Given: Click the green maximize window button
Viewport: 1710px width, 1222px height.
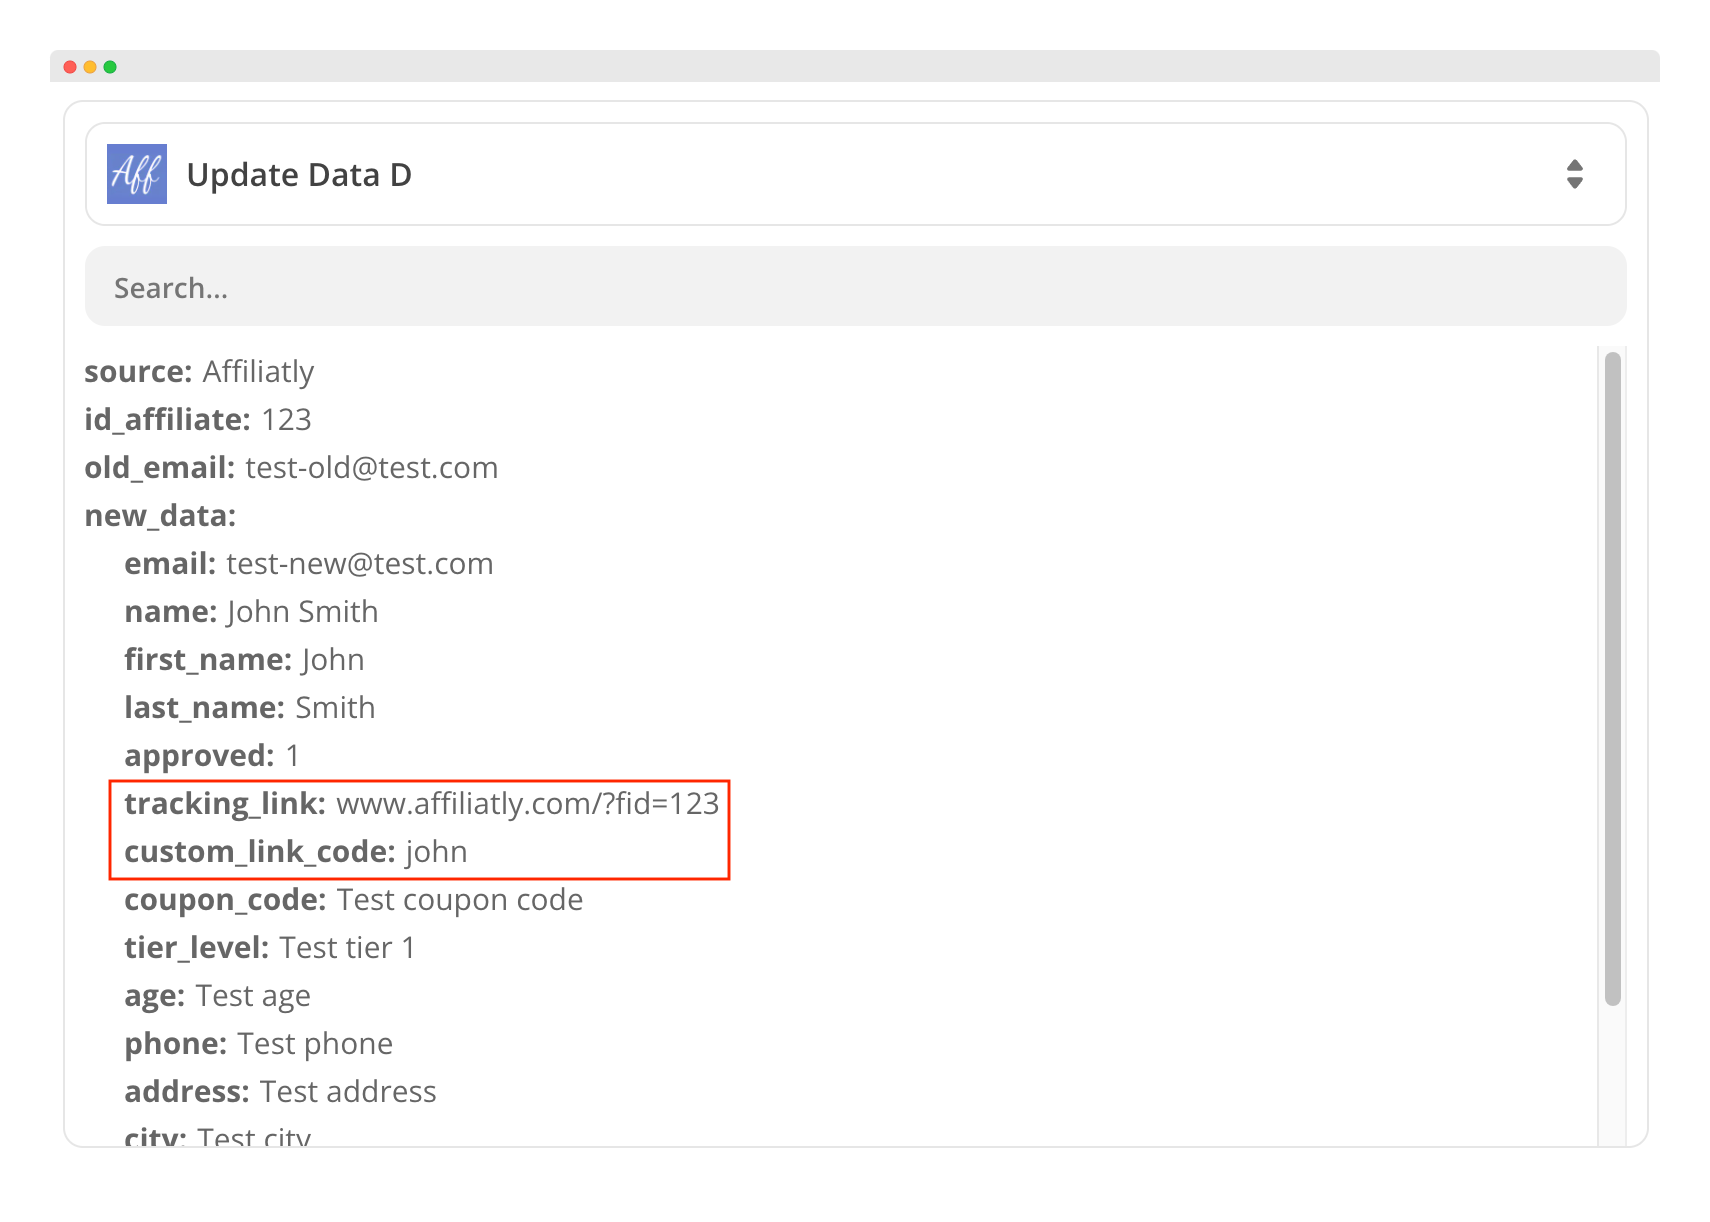Looking at the screenshot, I should [110, 67].
